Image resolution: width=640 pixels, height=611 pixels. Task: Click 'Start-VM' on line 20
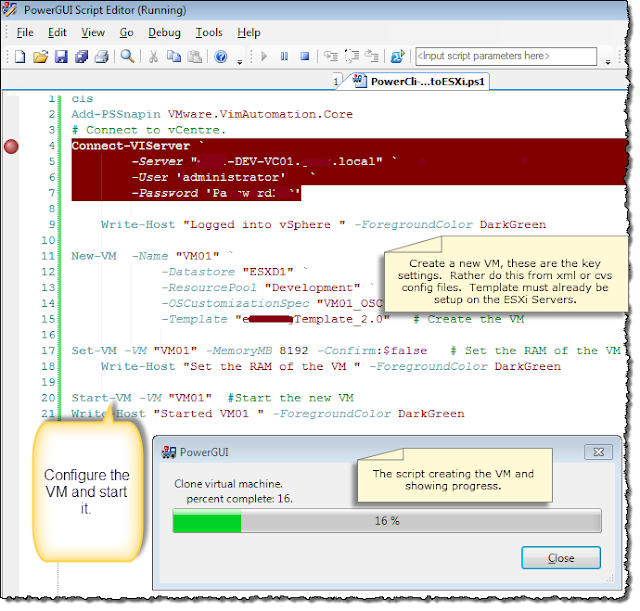pyautogui.click(x=101, y=398)
